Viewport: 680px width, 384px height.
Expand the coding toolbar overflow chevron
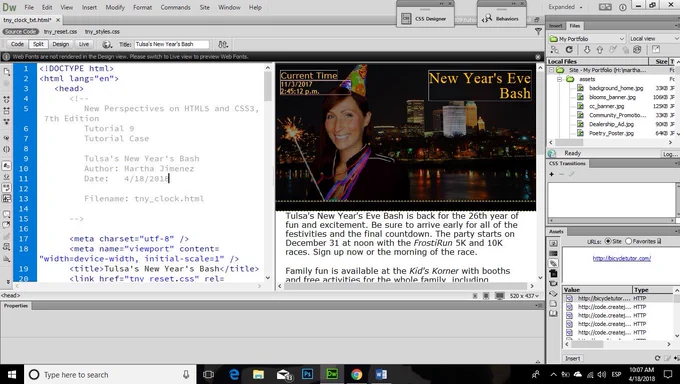tap(8, 282)
